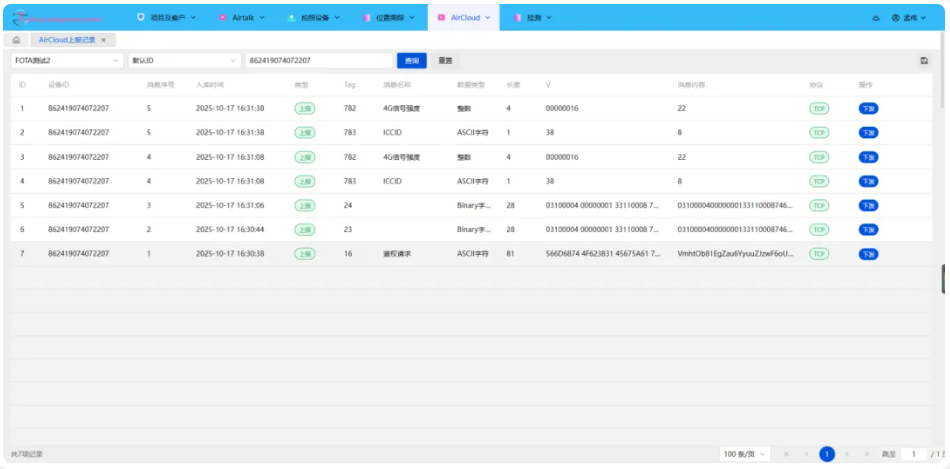The image size is (950, 469).
Task: Click the 重置 reset button
Action: [x=446, y=61]
